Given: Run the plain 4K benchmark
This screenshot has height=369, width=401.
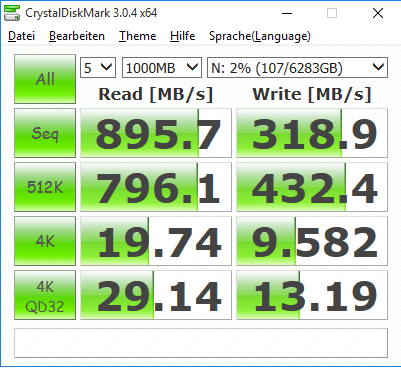Looking at the screenshot, I should pyautogui.click(x=45, y=241).
